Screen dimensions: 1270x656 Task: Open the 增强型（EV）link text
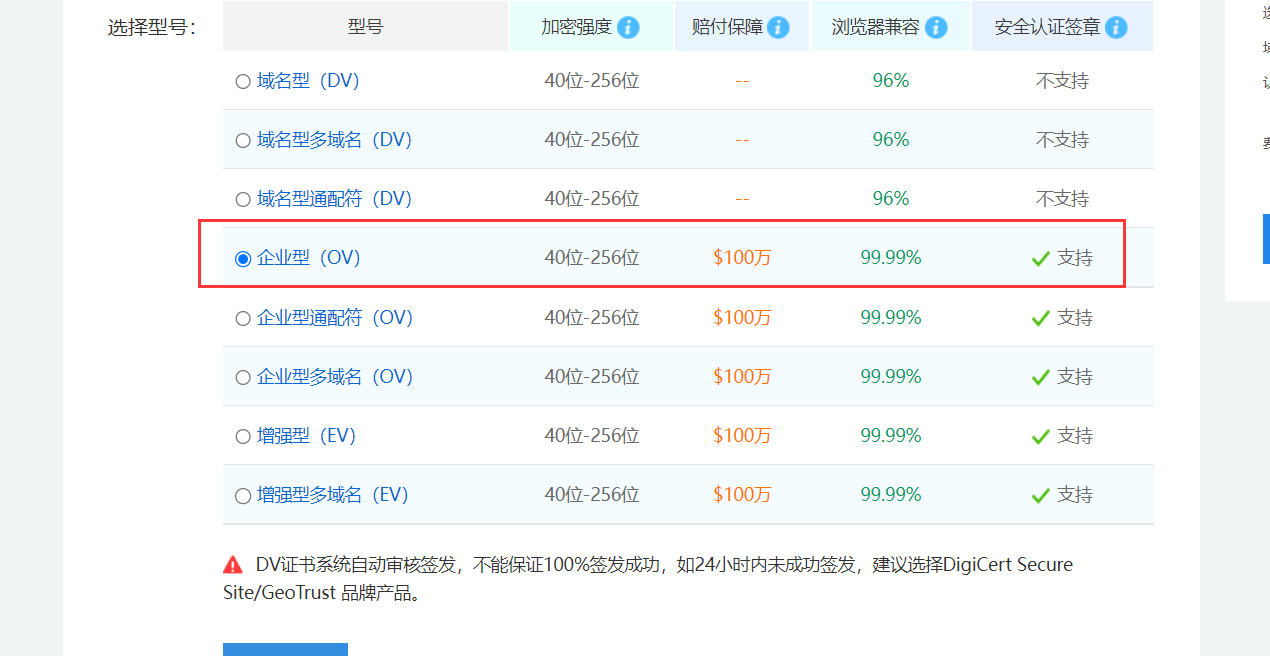306,436
